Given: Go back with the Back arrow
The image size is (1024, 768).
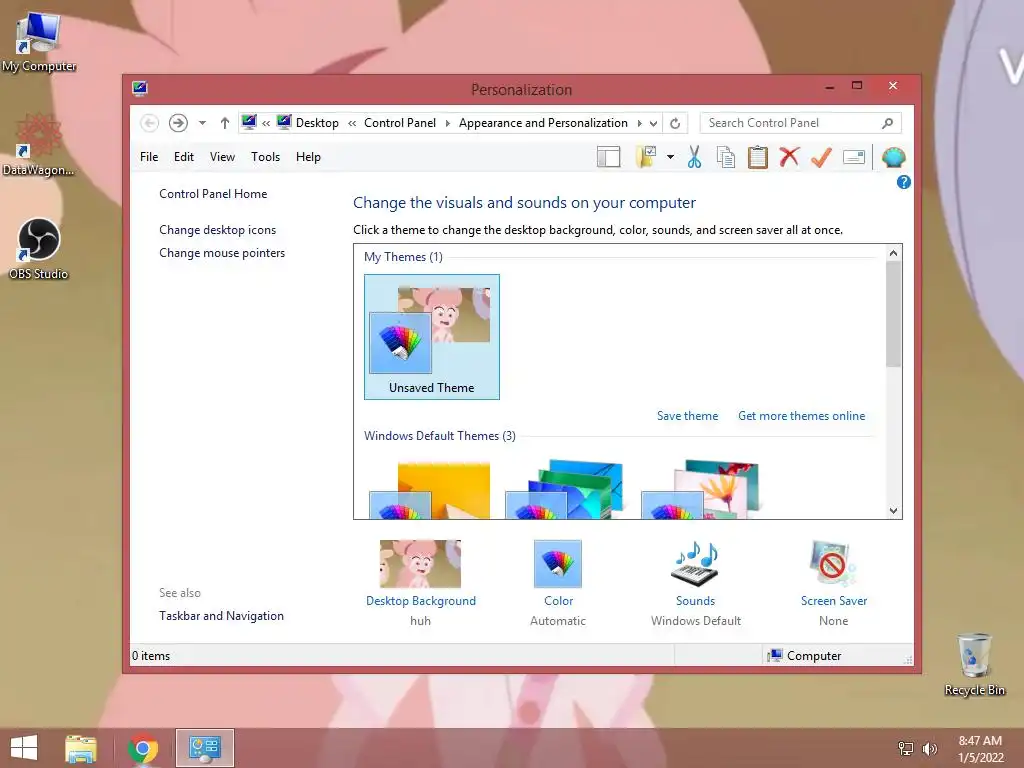Looking at the screenshot, I should pos(150,123).
